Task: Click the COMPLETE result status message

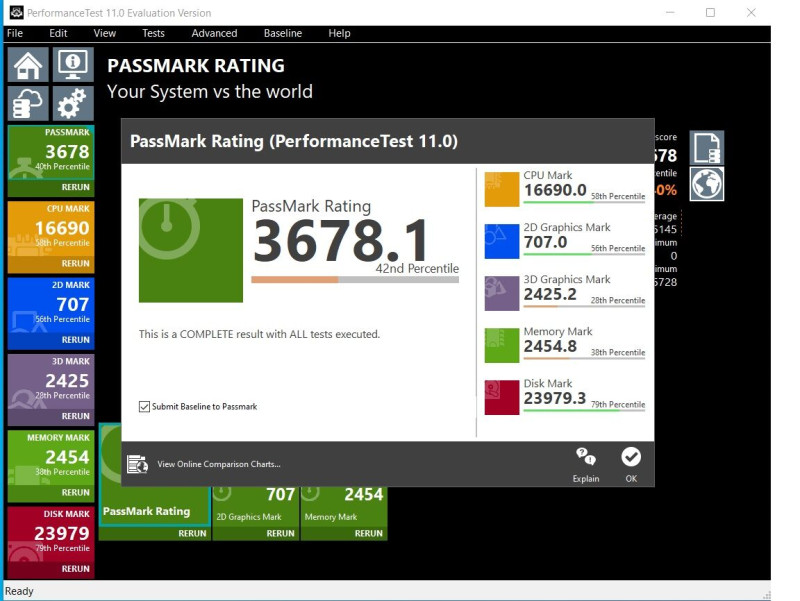Action: pyautogui.click(x=259, y=334)
